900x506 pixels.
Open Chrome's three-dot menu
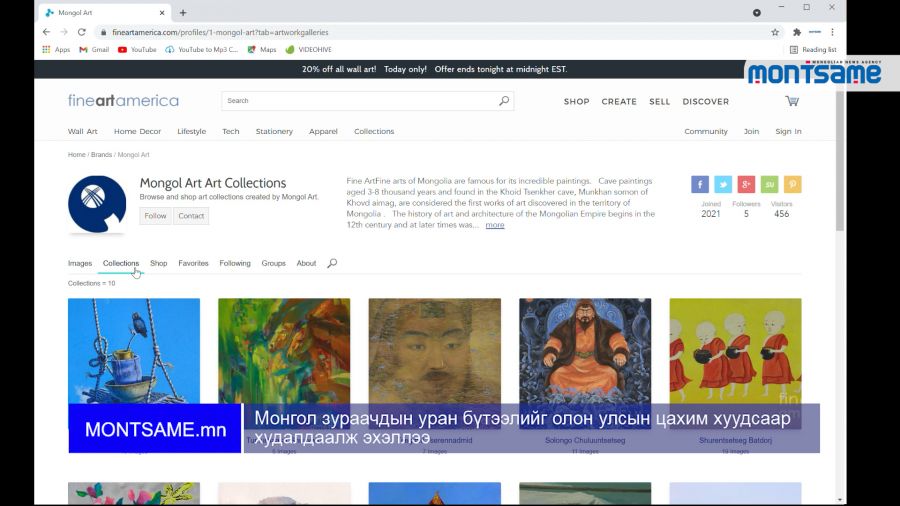832,32
